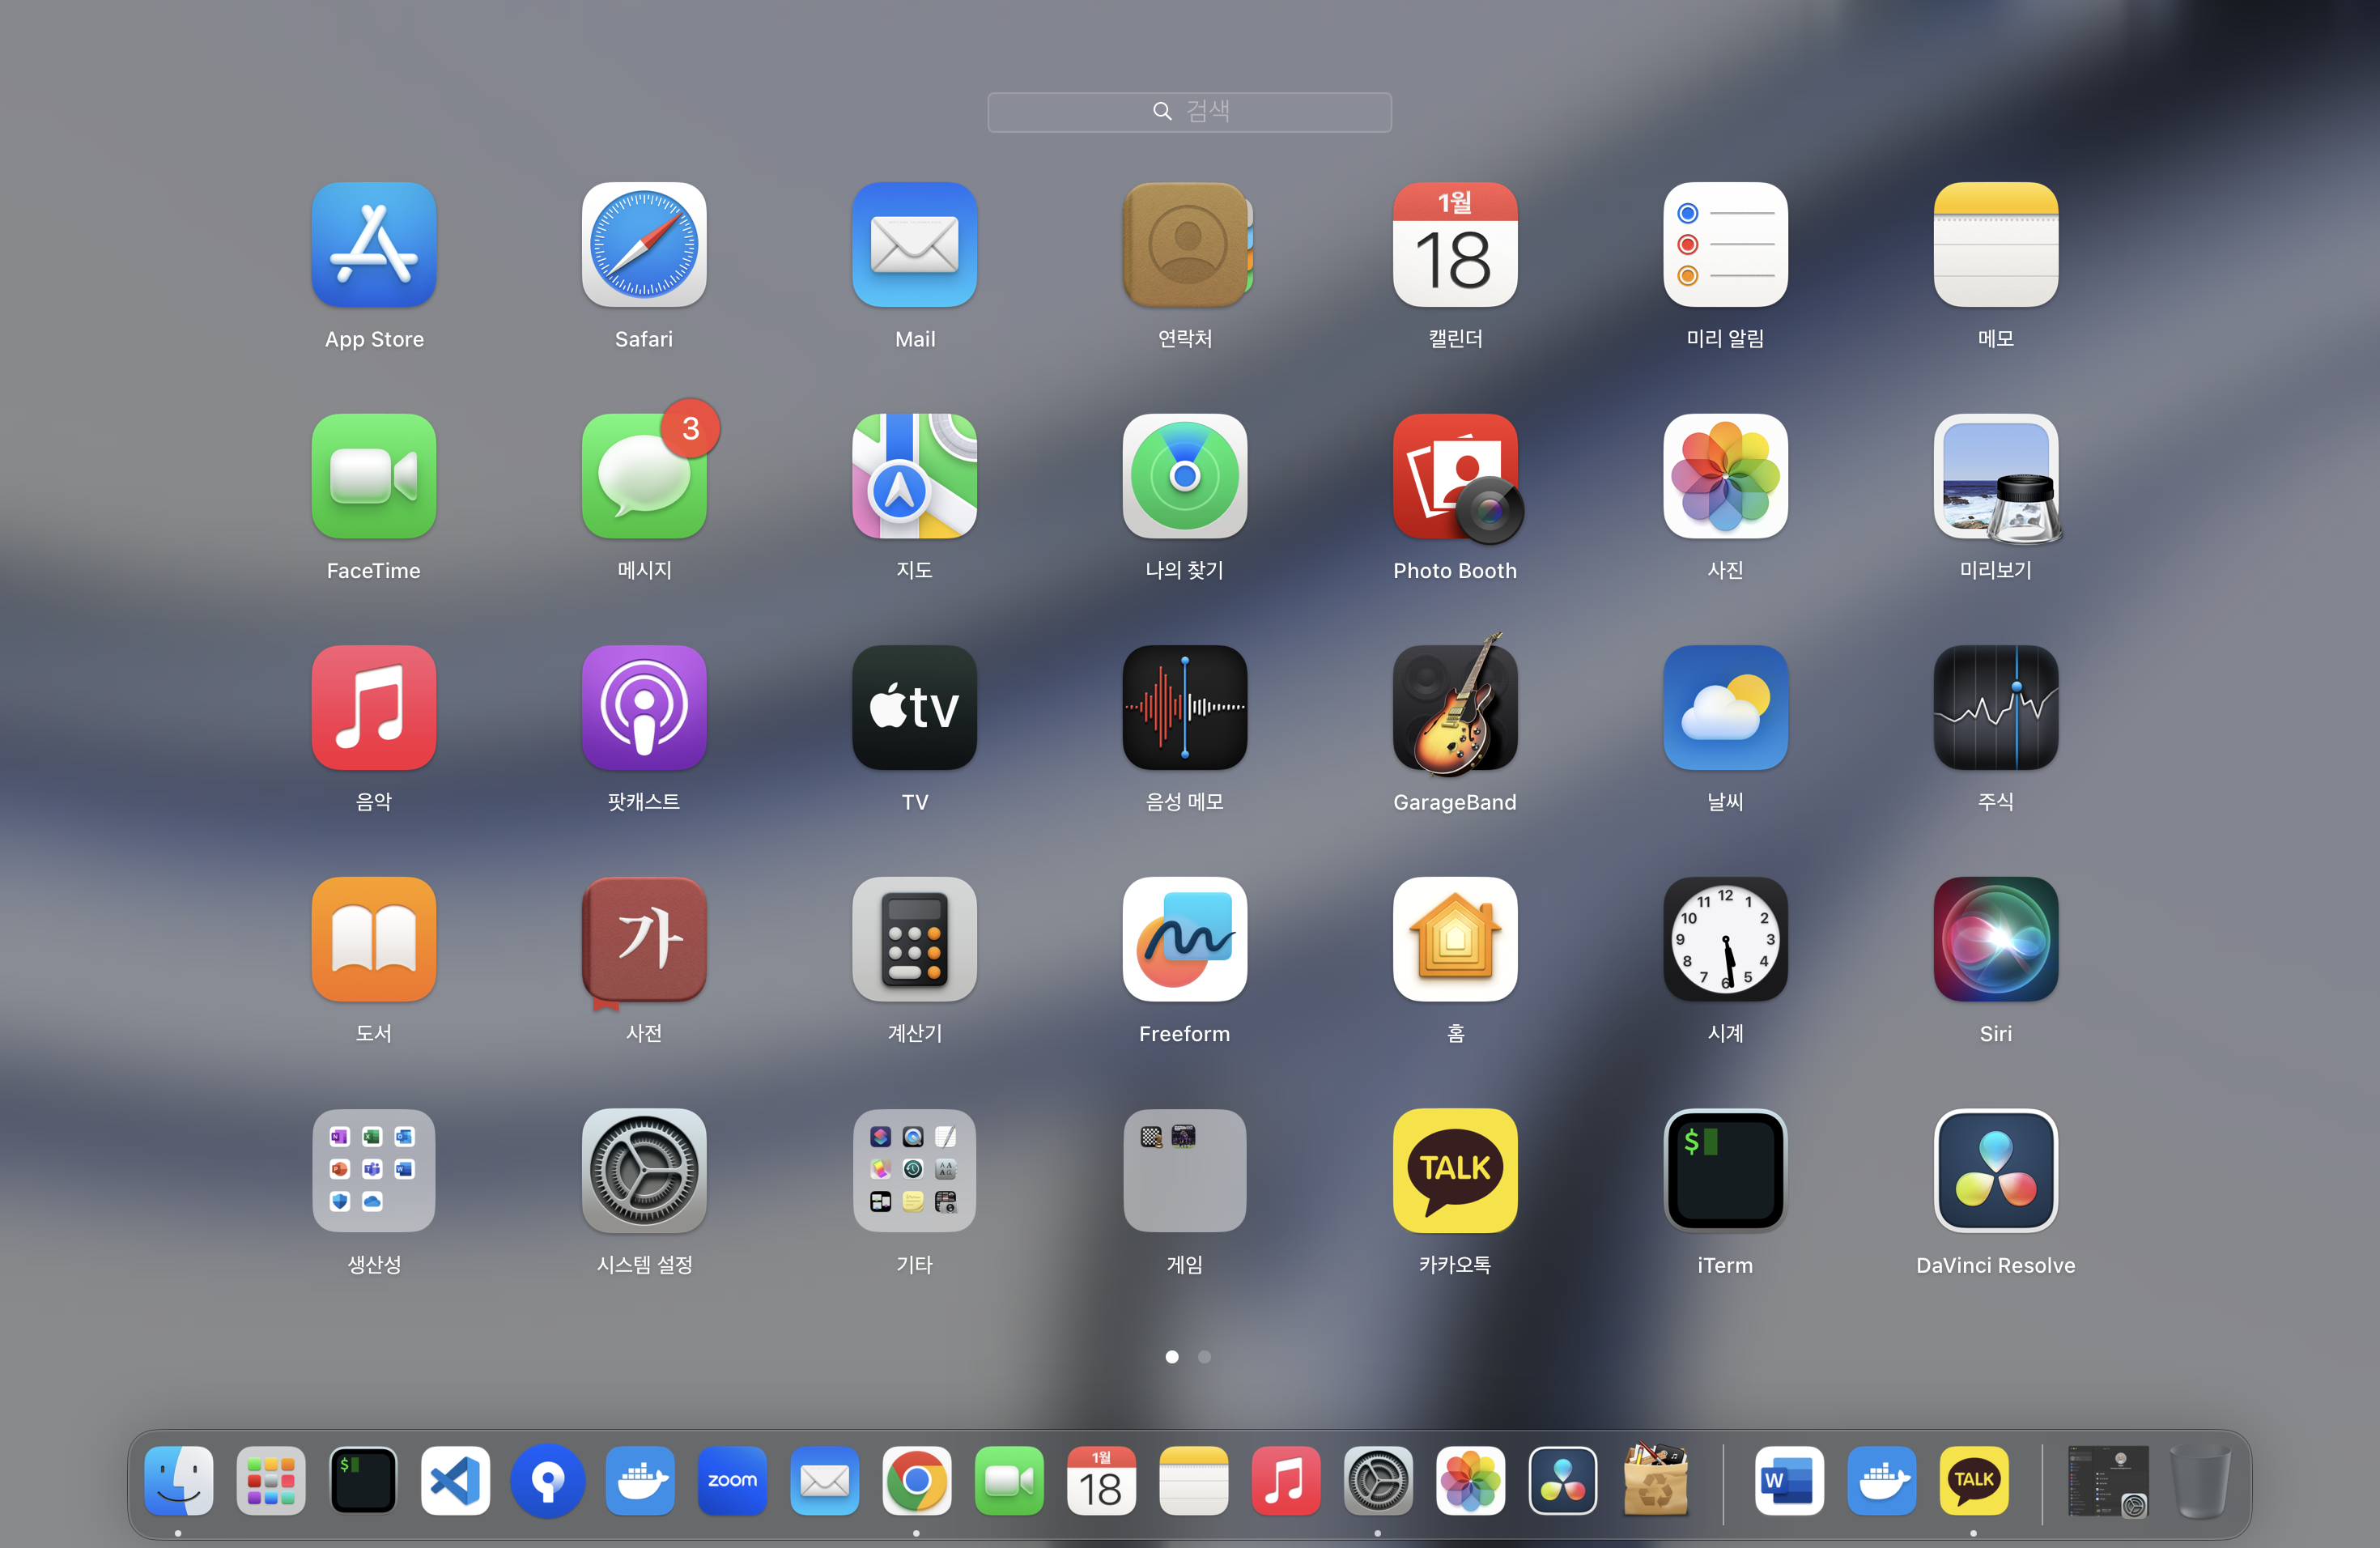The width and height of the screenshot is (2380, 1548).
Task: Click Launchpad icon in the Dock
Action: tap(270, 1480)
